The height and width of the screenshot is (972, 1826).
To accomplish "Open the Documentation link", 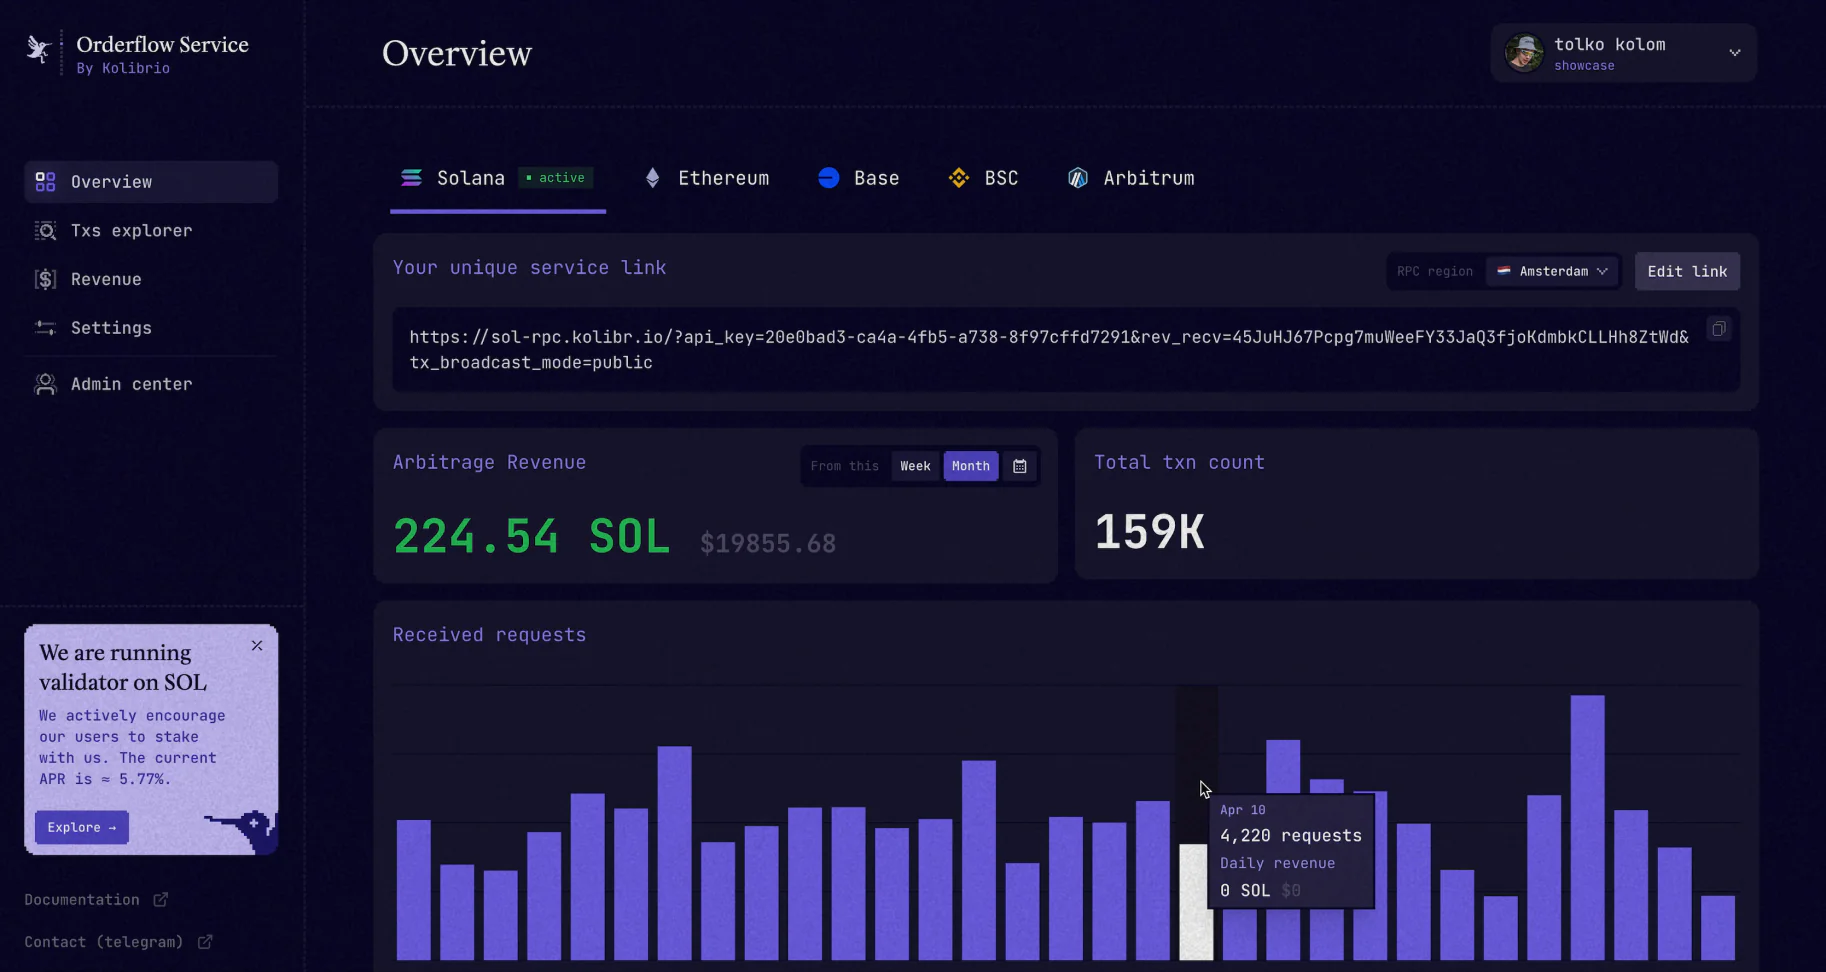I will coord(96,900).
